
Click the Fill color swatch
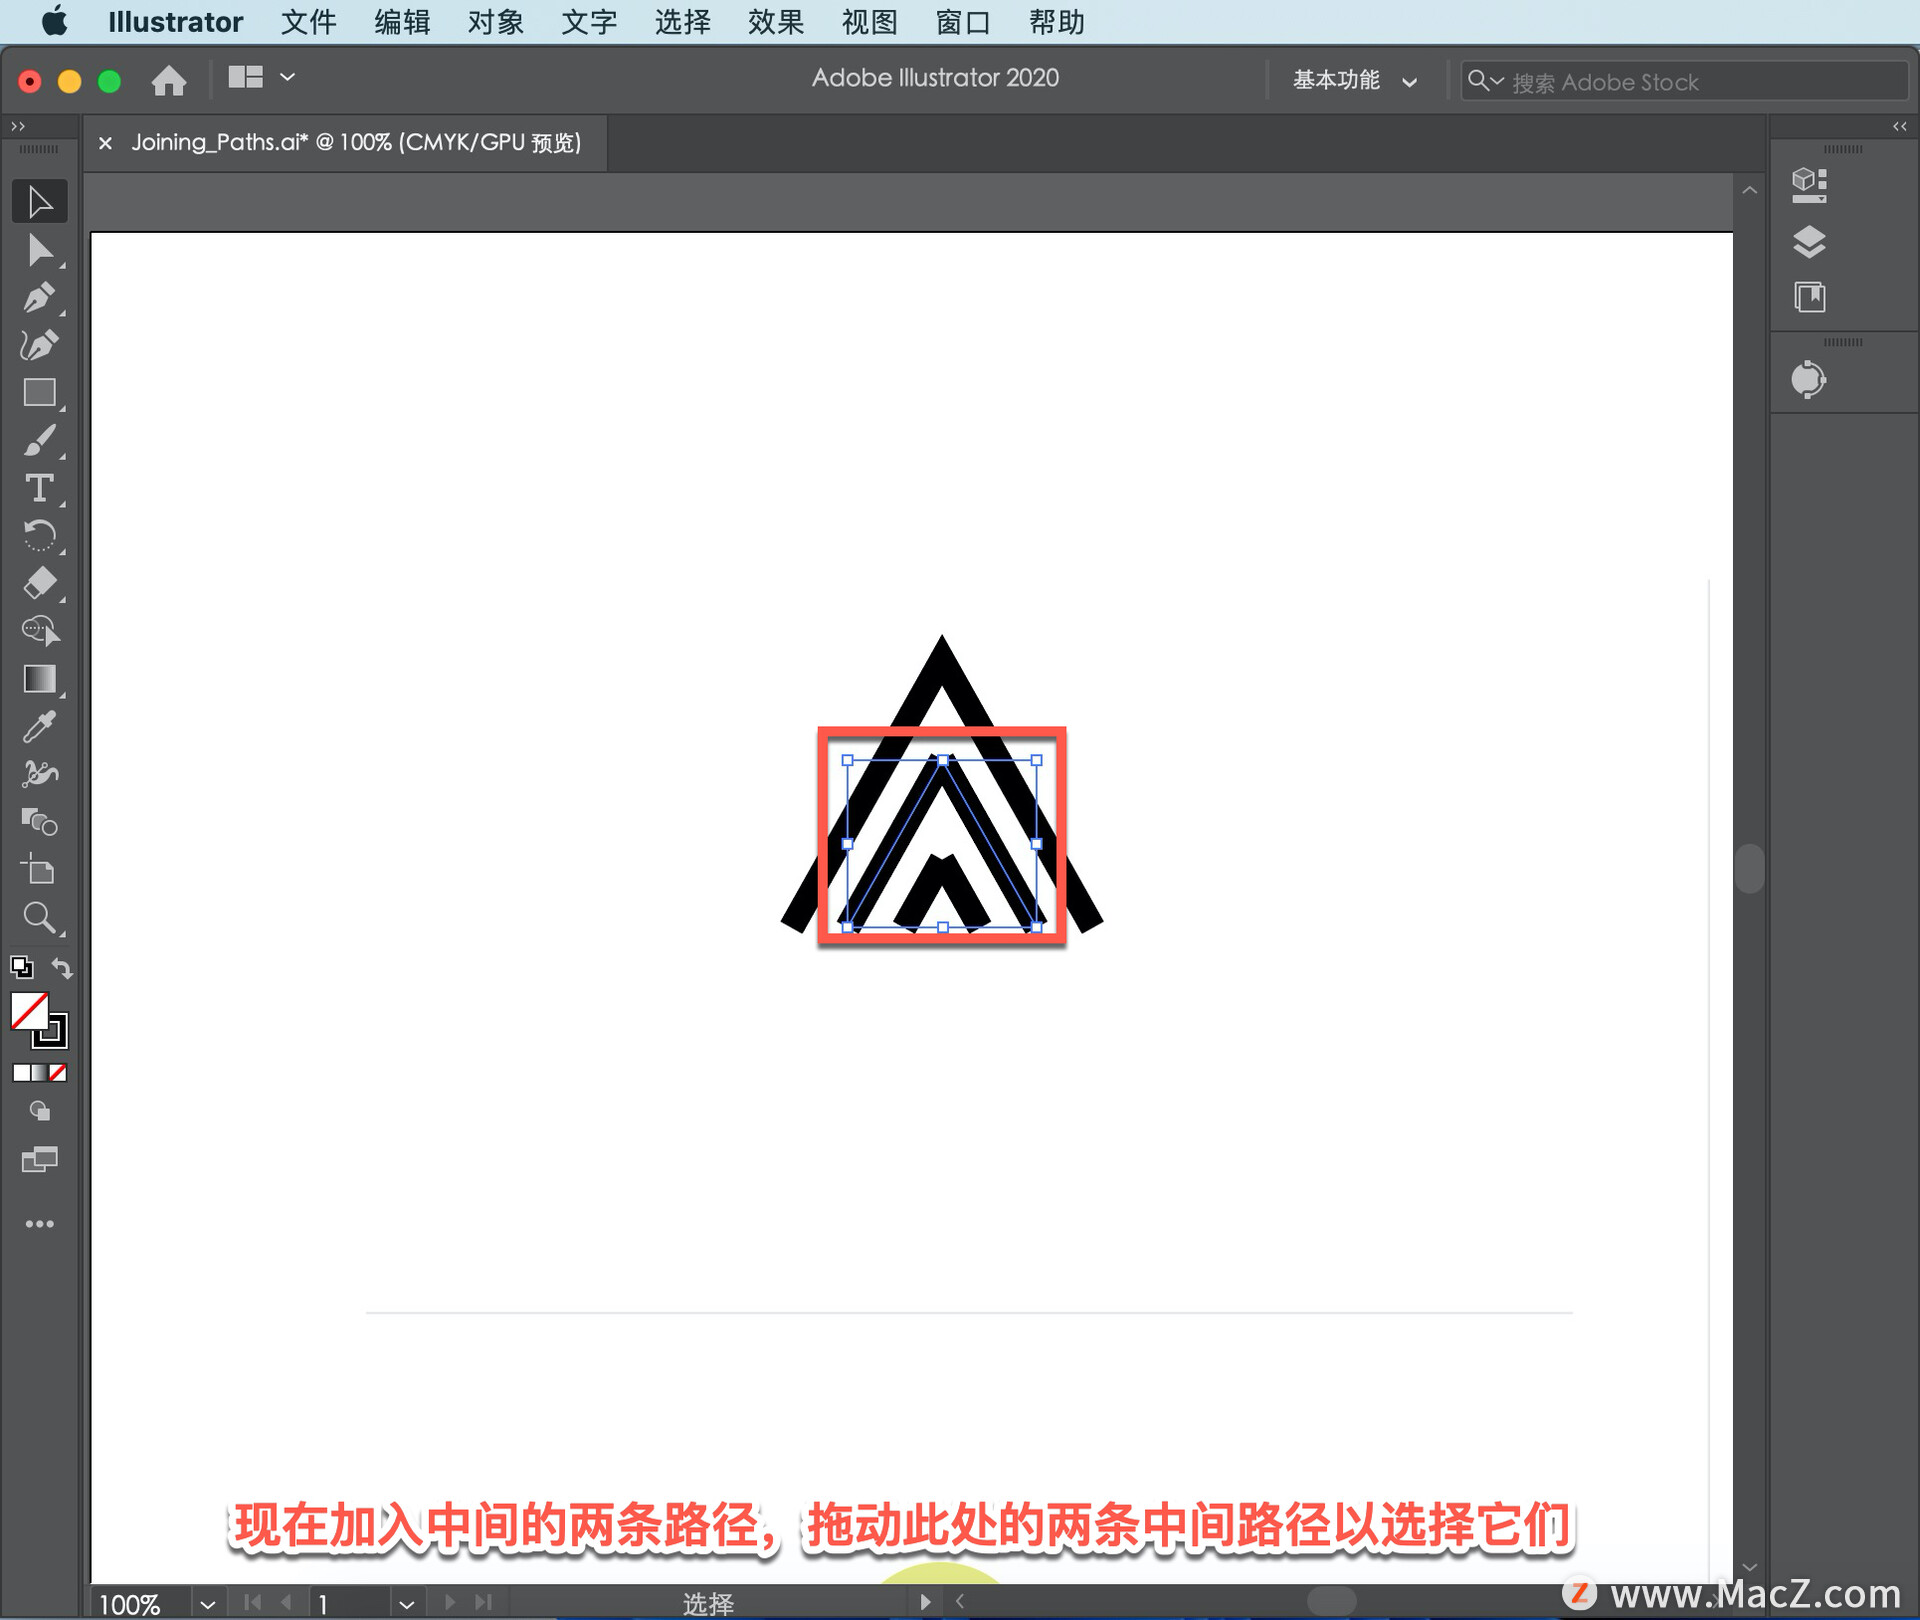29,1011
